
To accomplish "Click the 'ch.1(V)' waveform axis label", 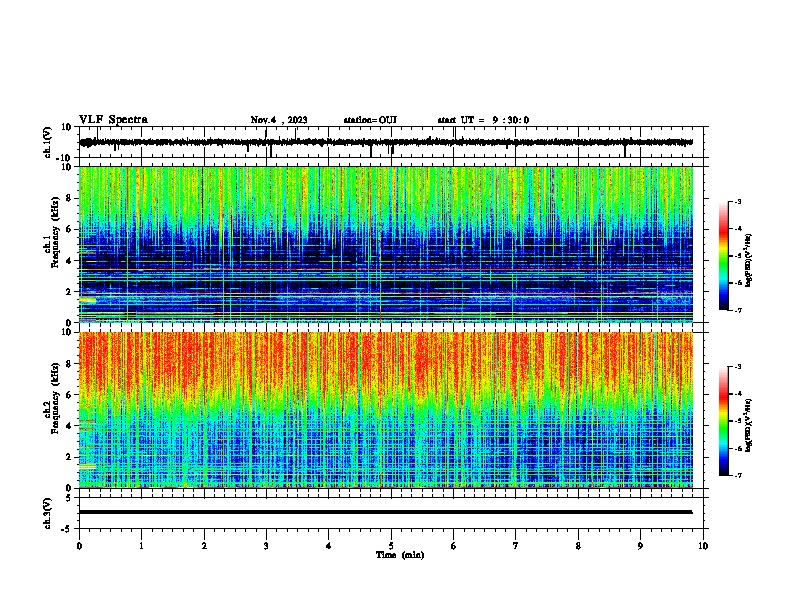I will 48,142.
